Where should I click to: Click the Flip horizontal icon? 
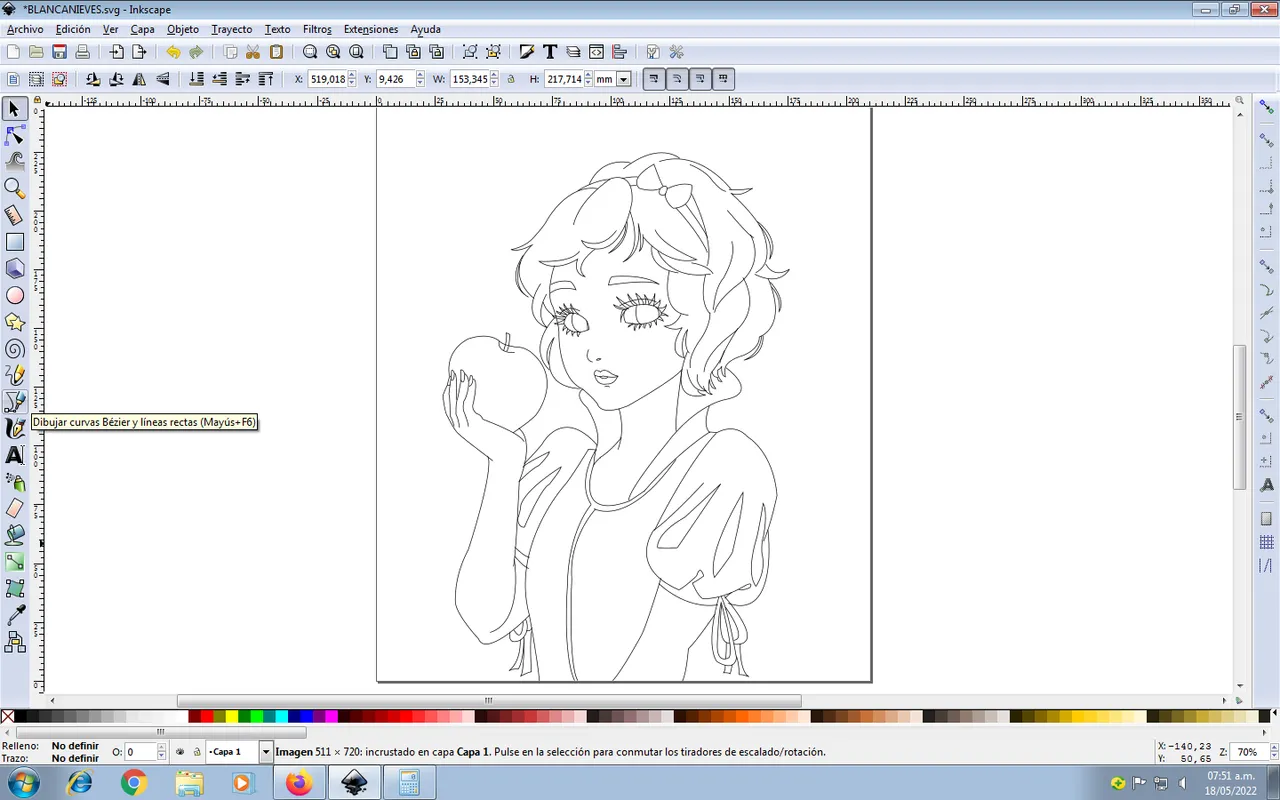pos(140,79)
